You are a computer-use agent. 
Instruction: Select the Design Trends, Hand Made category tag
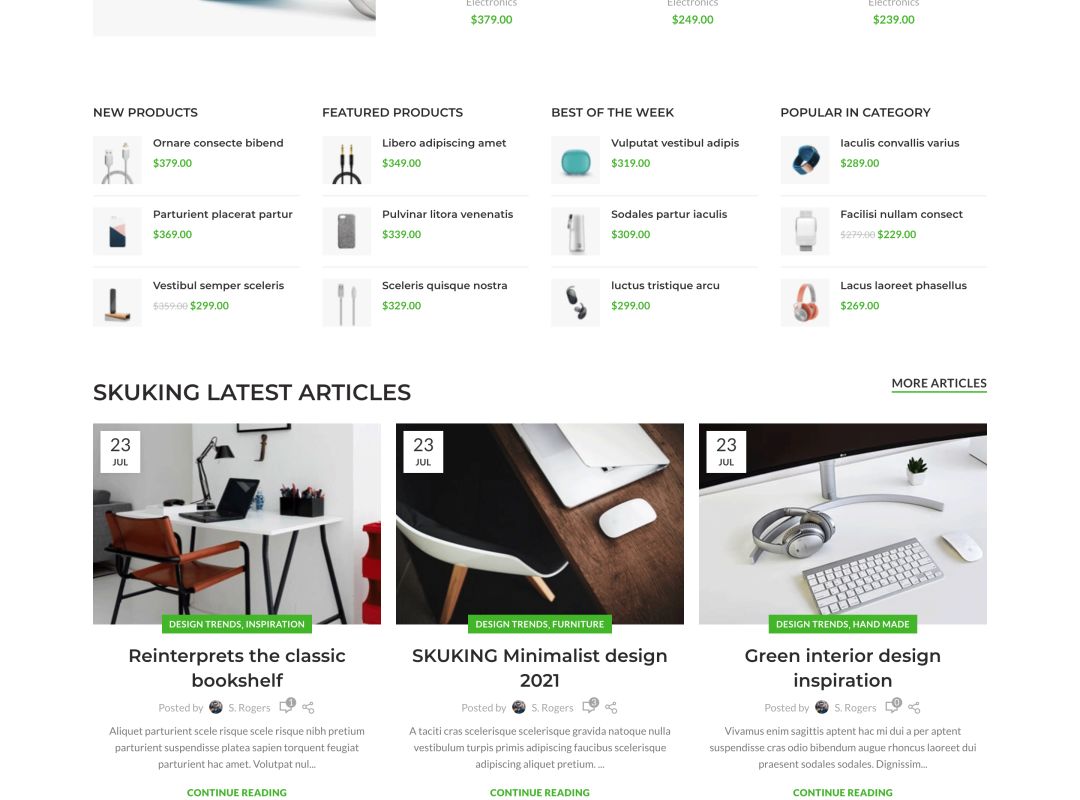click(842, 624)
